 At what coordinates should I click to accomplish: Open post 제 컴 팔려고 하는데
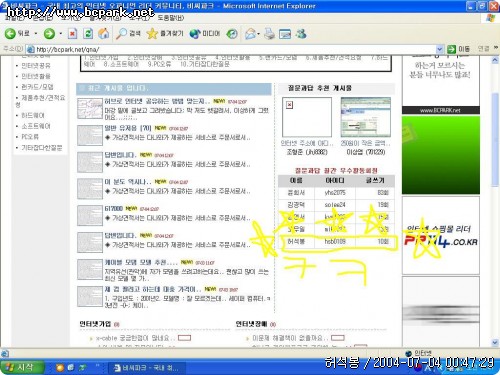[x=153, y=289]
